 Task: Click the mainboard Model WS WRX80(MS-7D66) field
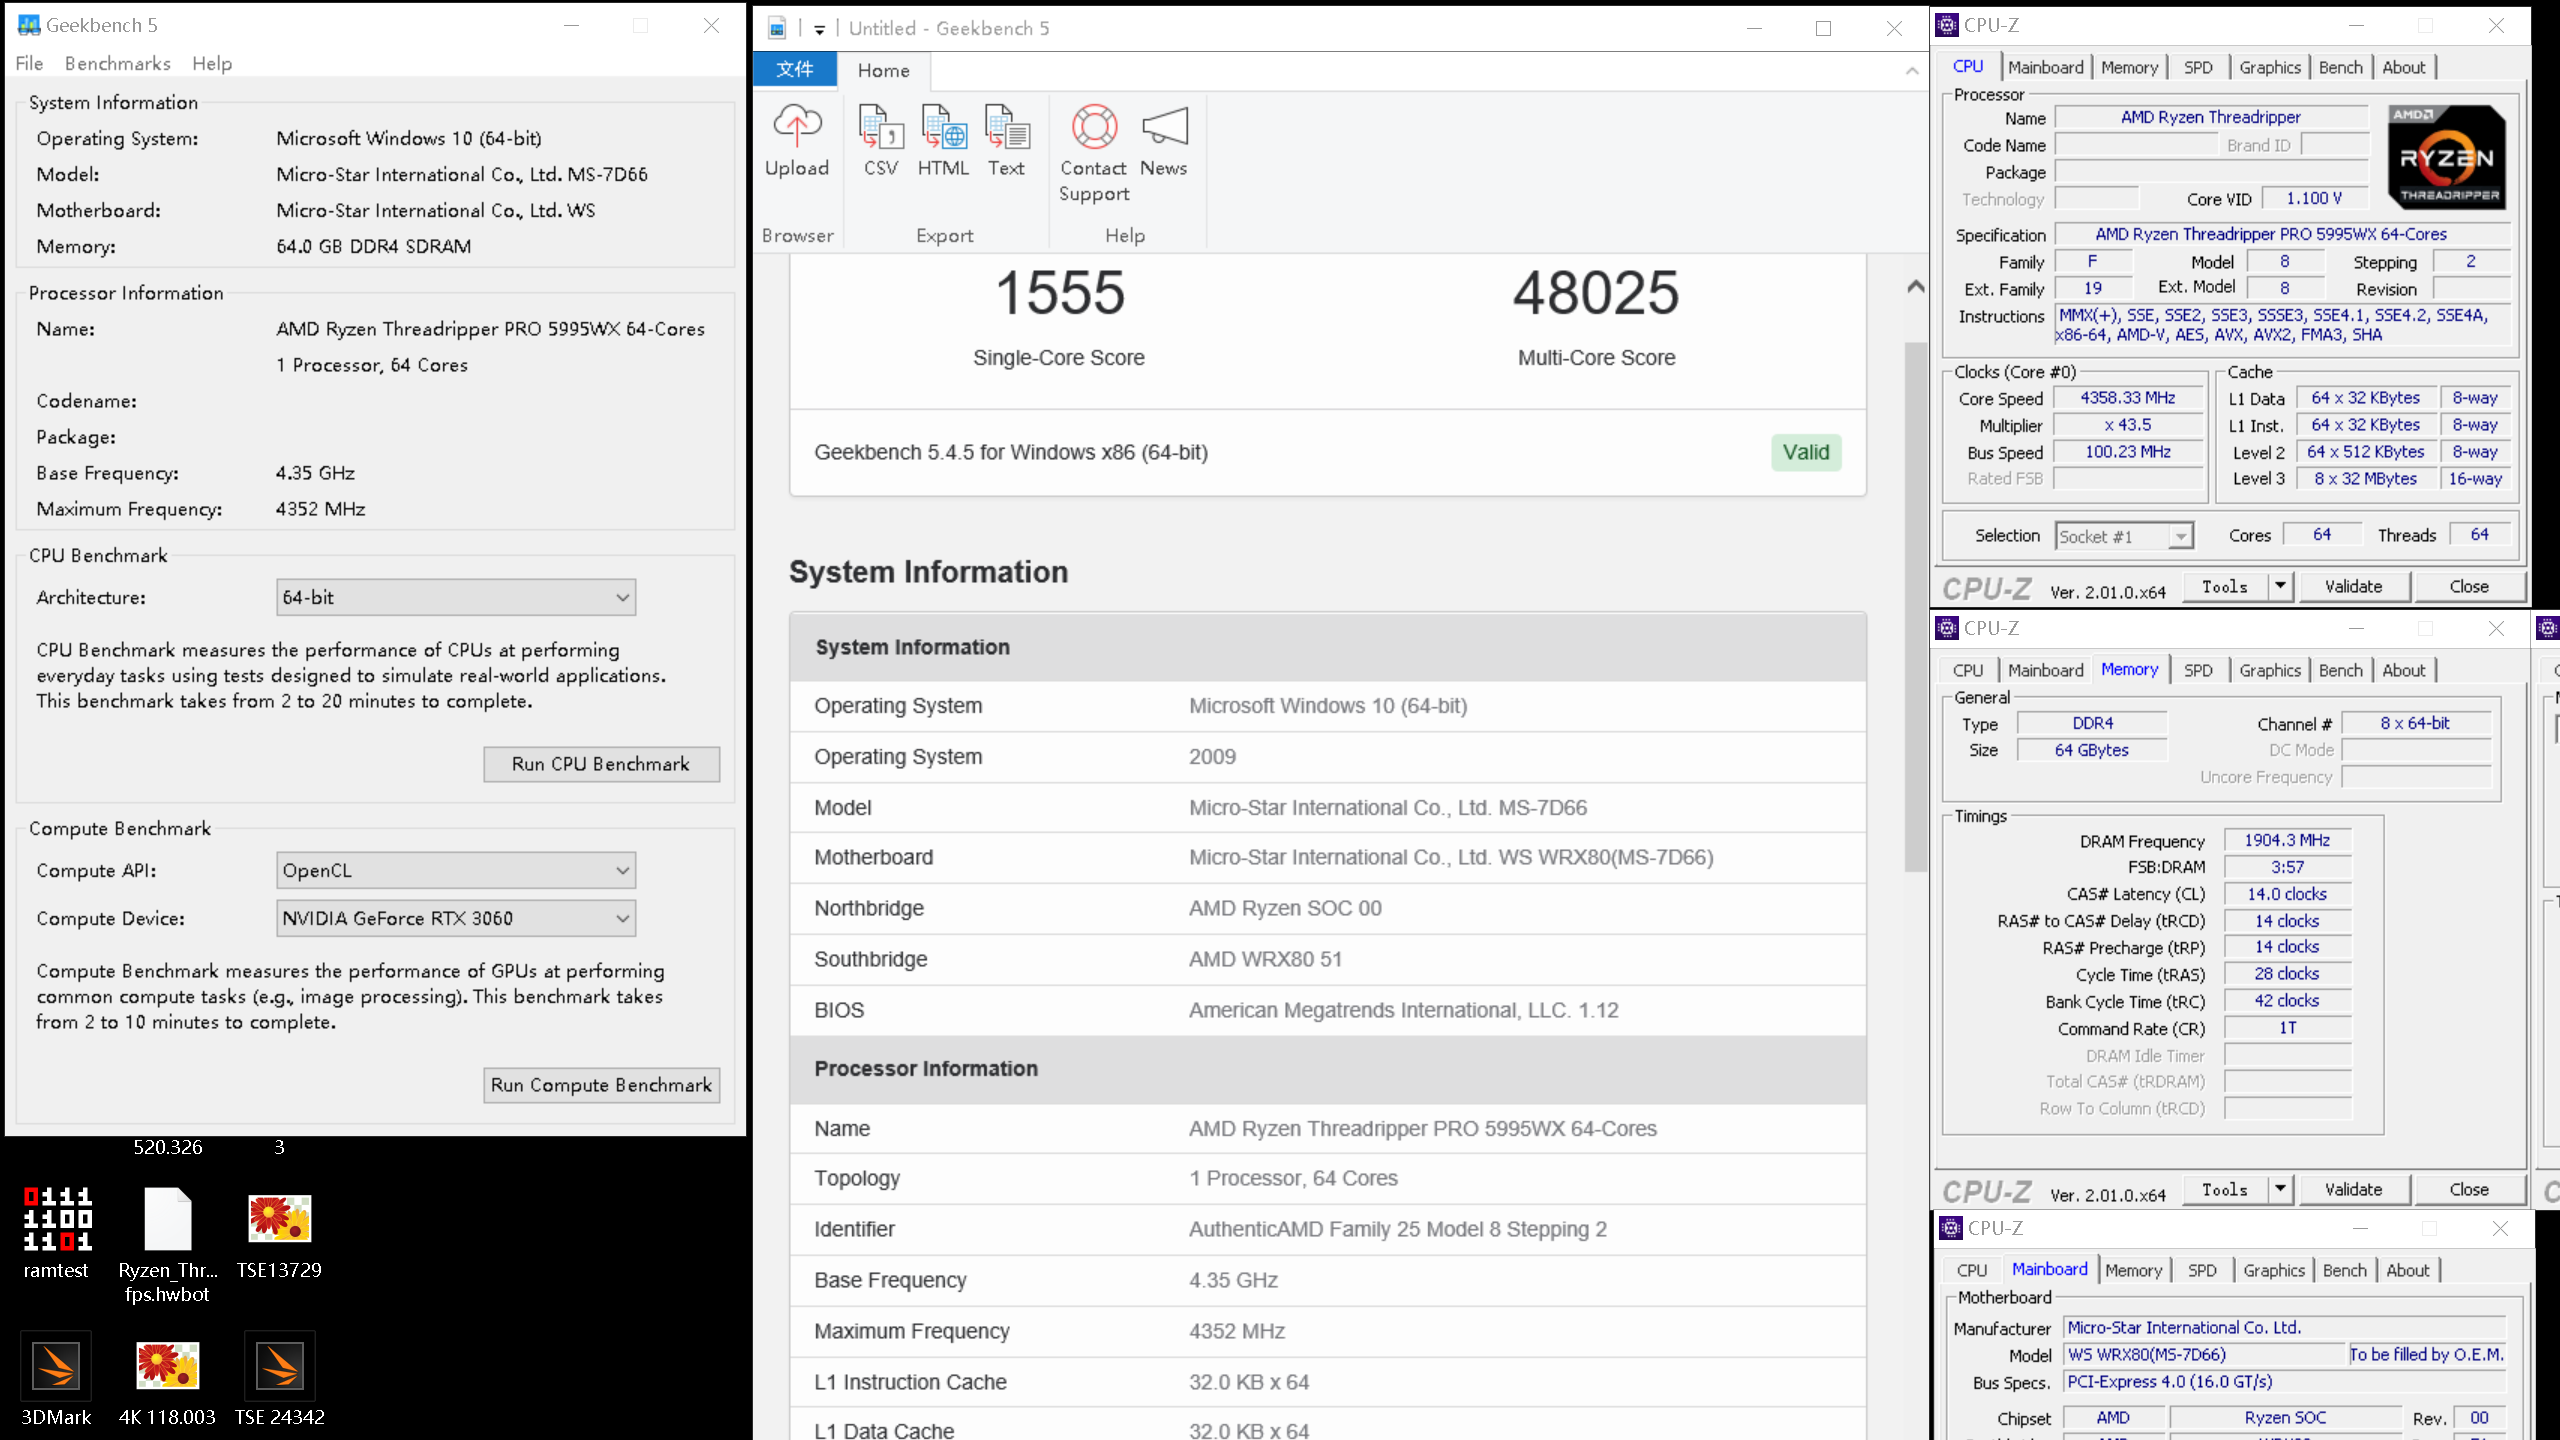(x=2204, y=1355)
